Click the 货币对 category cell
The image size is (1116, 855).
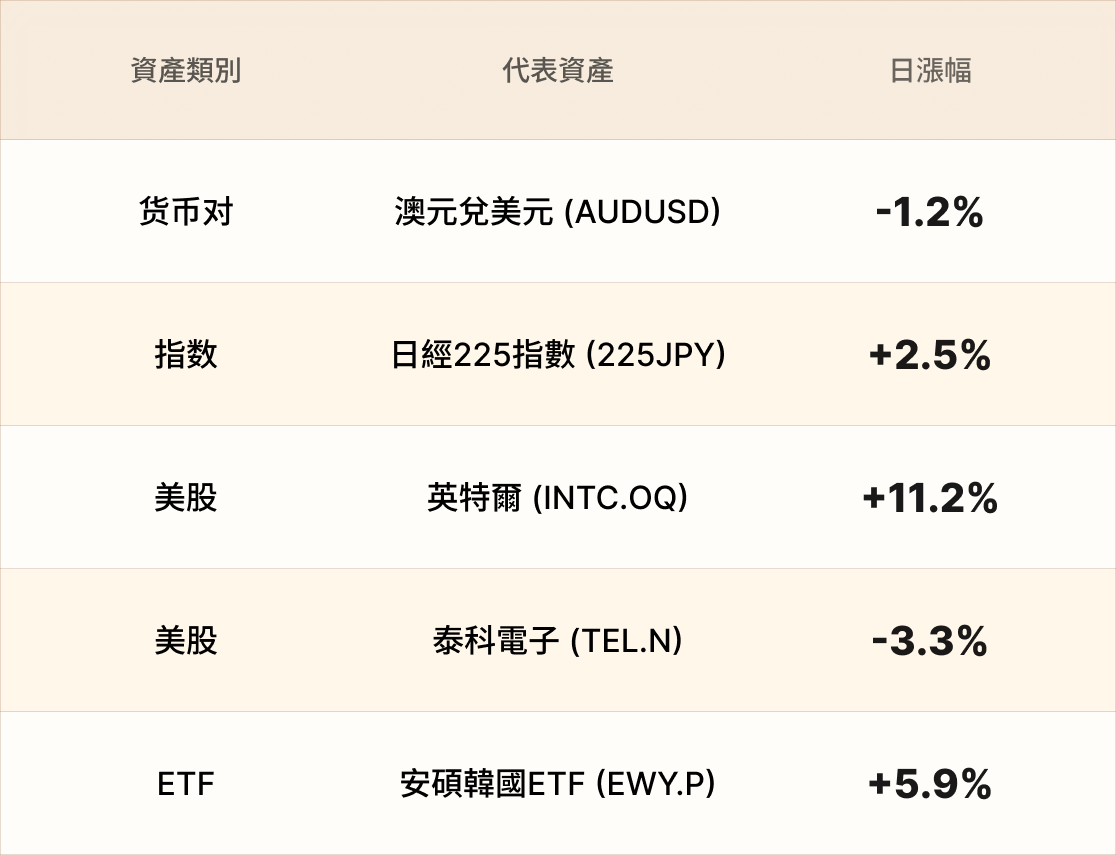point(186,211)
